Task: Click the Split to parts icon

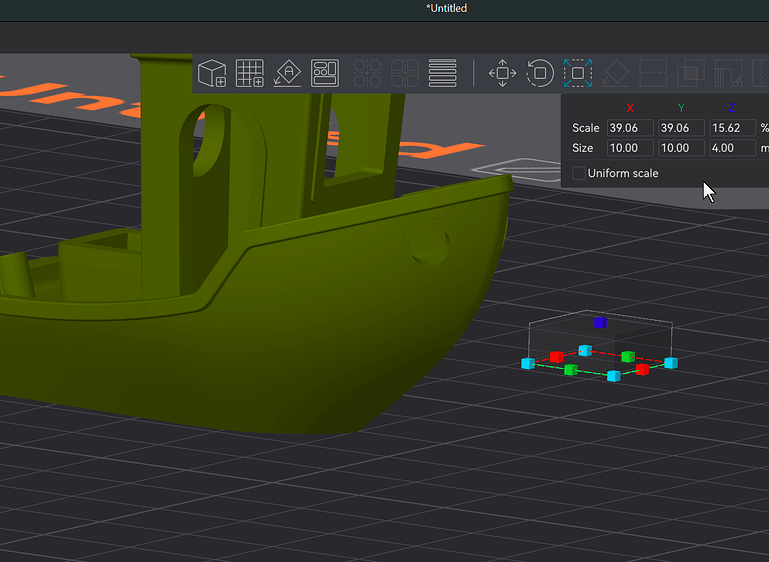Action: 405,73
